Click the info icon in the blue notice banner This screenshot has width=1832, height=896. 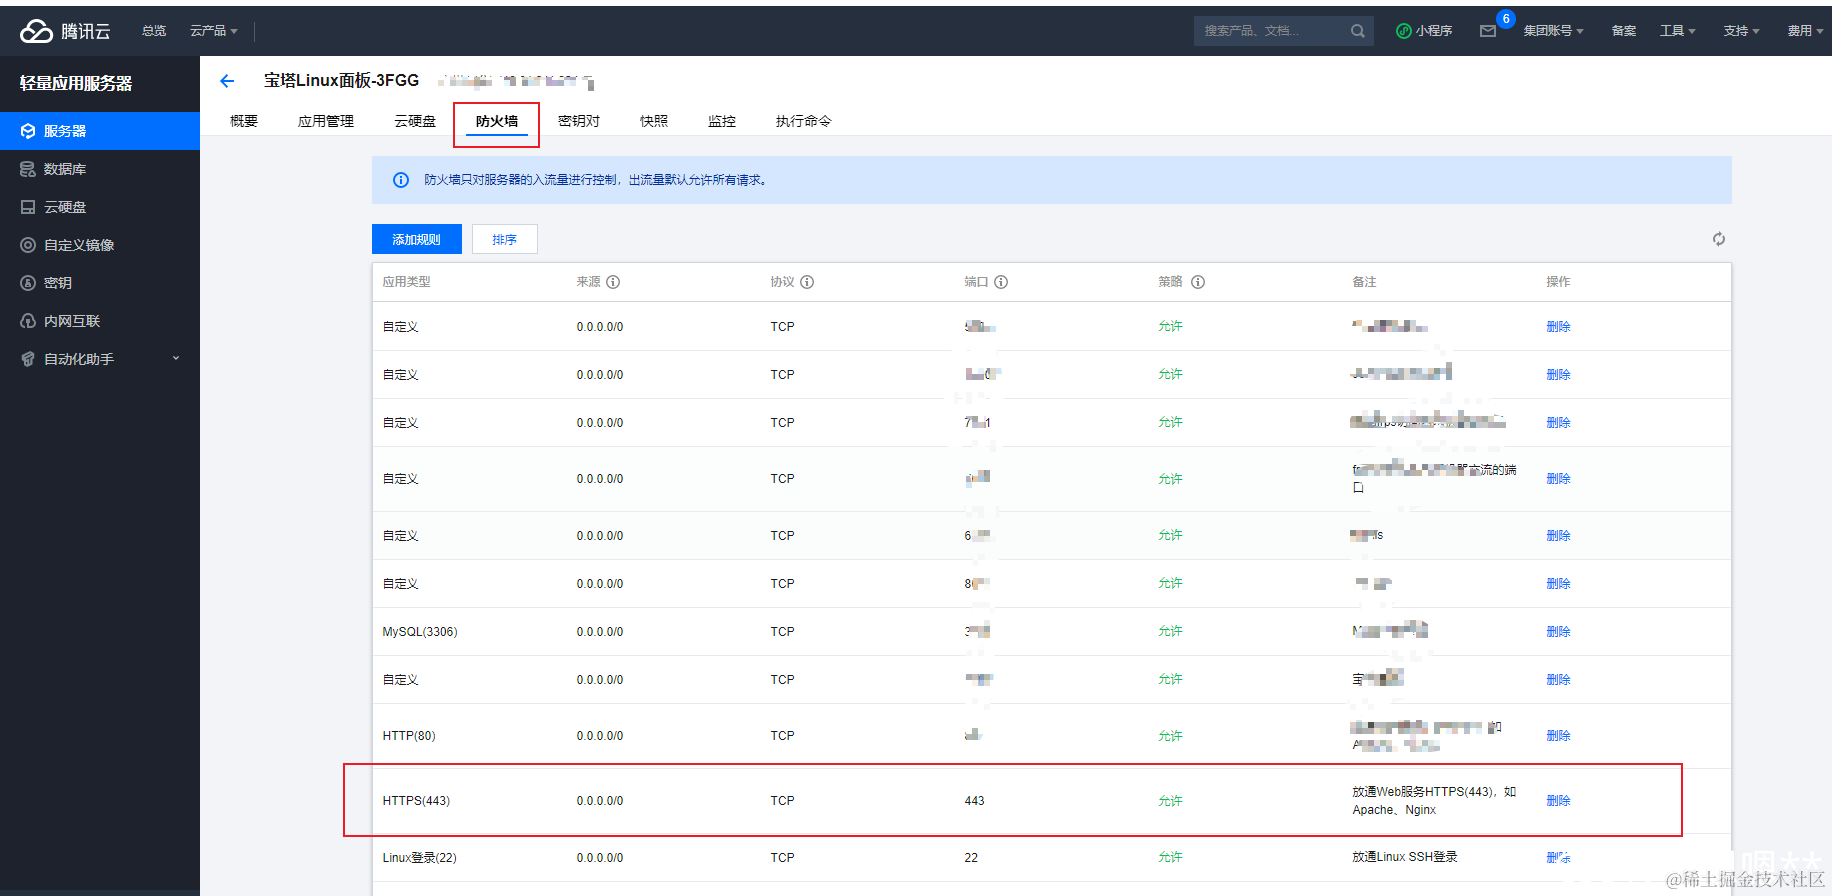click(x=401, y=180)
